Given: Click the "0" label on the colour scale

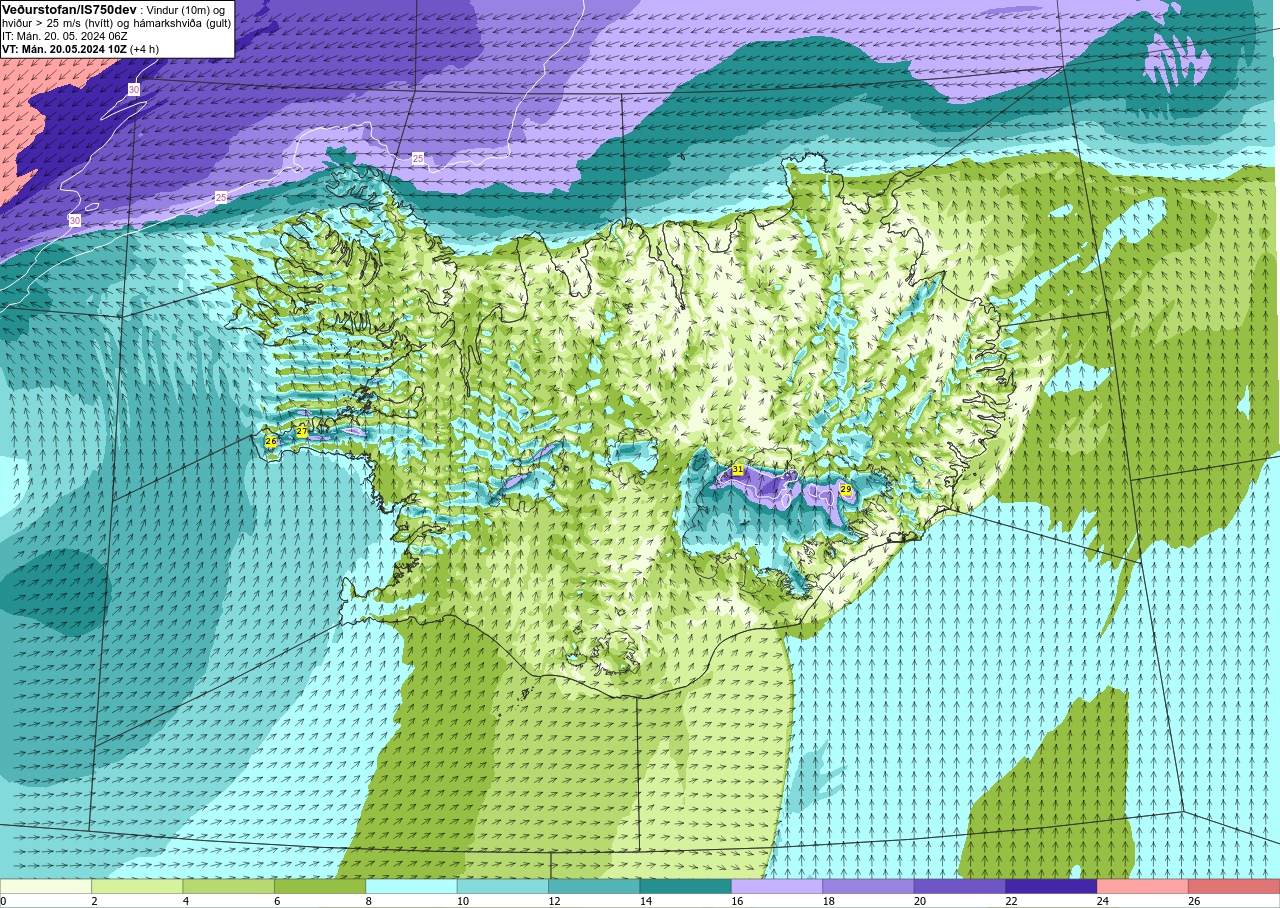Looking at the screenshot, I should pyautogui.click(x=3, y=901).
